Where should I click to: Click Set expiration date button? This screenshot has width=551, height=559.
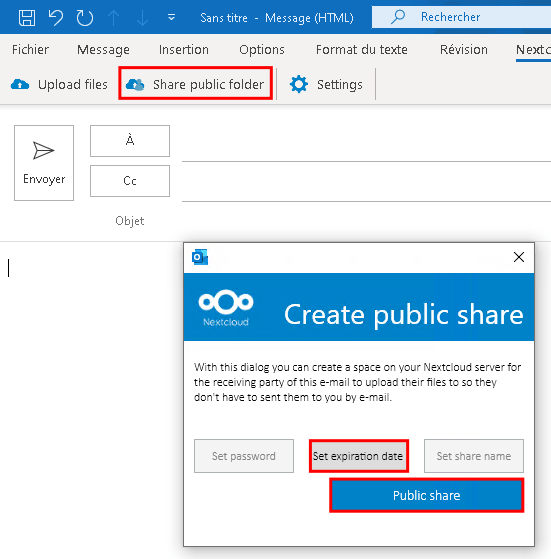pyautogui.click(x=359, y=456)
